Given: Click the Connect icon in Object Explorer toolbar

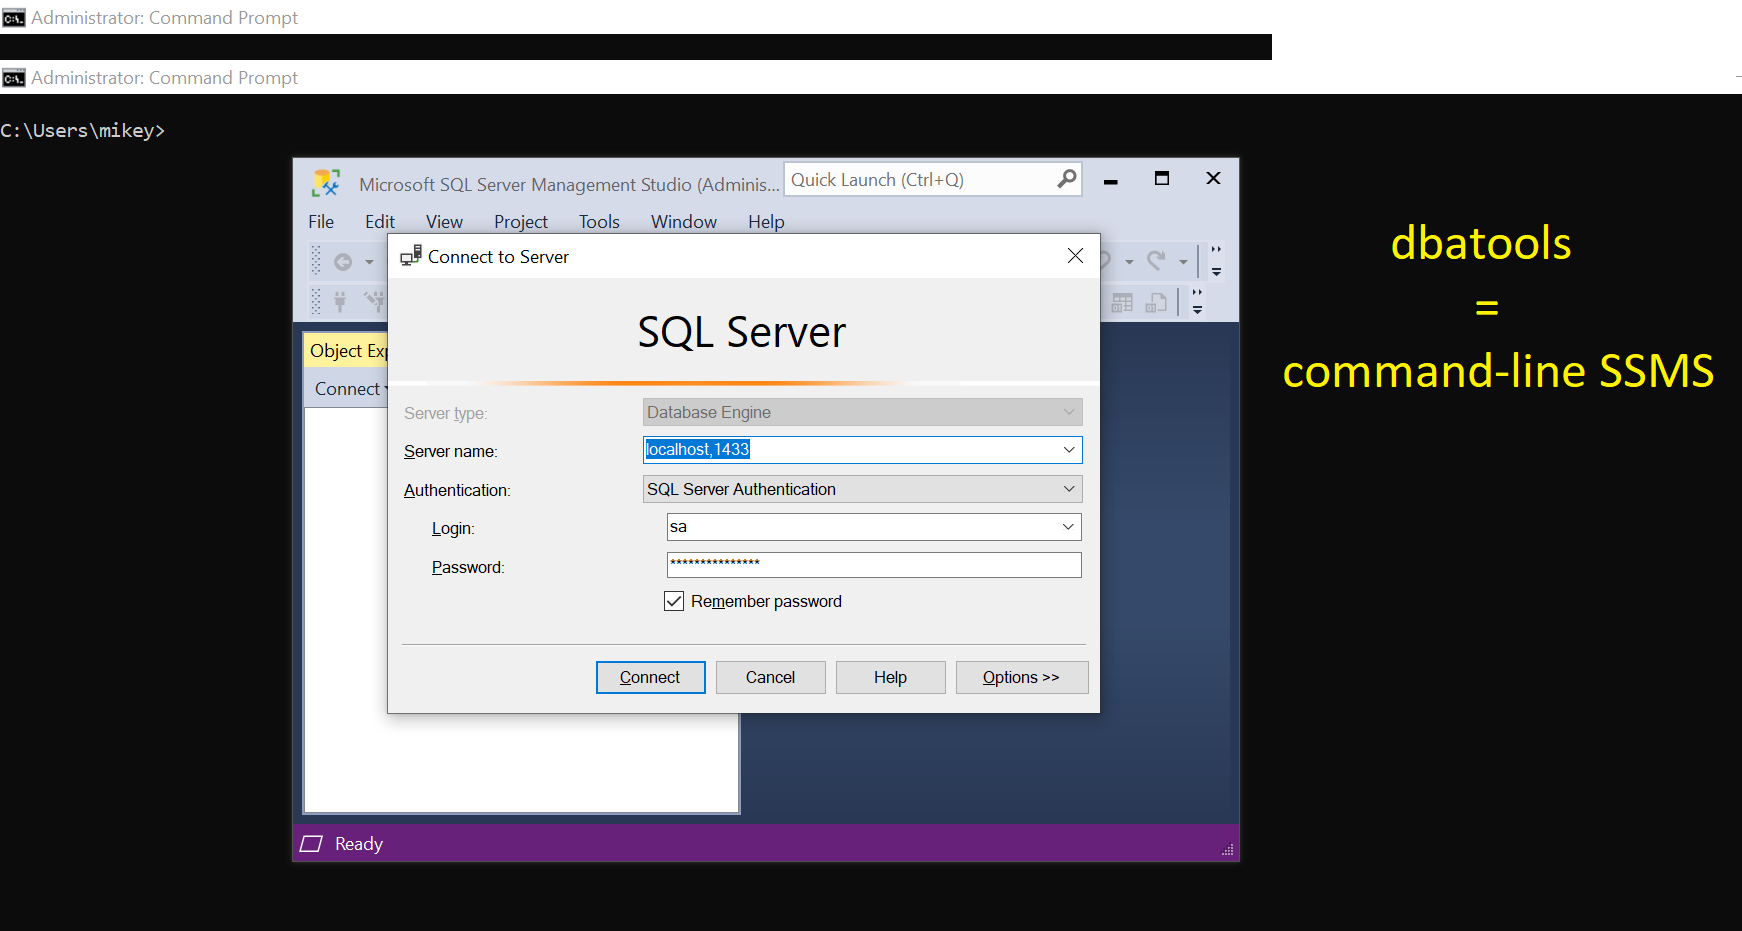Looking at the screenshot, I should click(x=341, y=301).
